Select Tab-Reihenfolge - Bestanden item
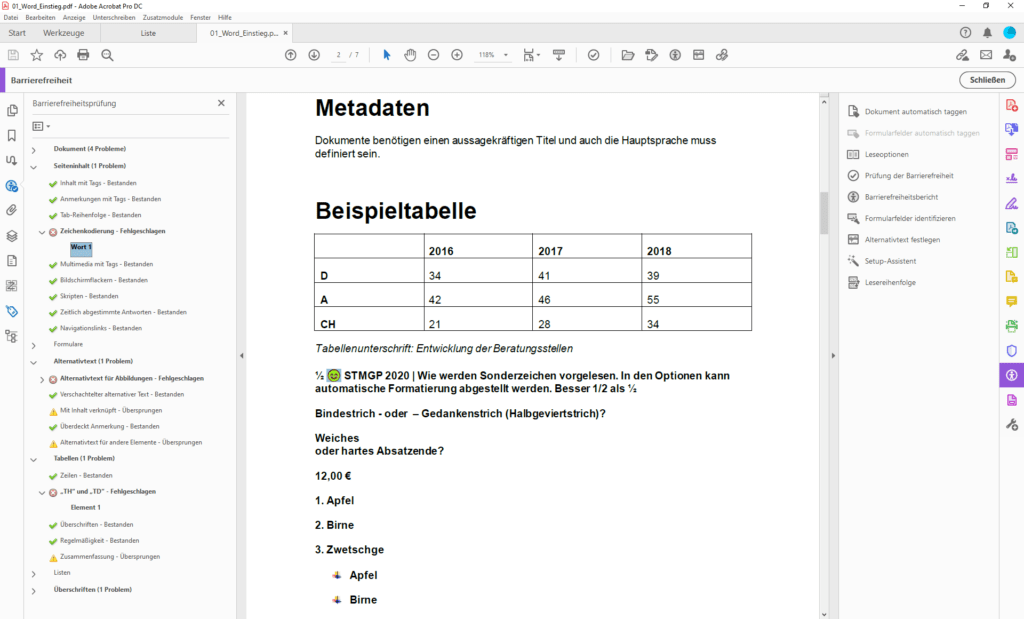1024x619 pixels. [101, 215]
